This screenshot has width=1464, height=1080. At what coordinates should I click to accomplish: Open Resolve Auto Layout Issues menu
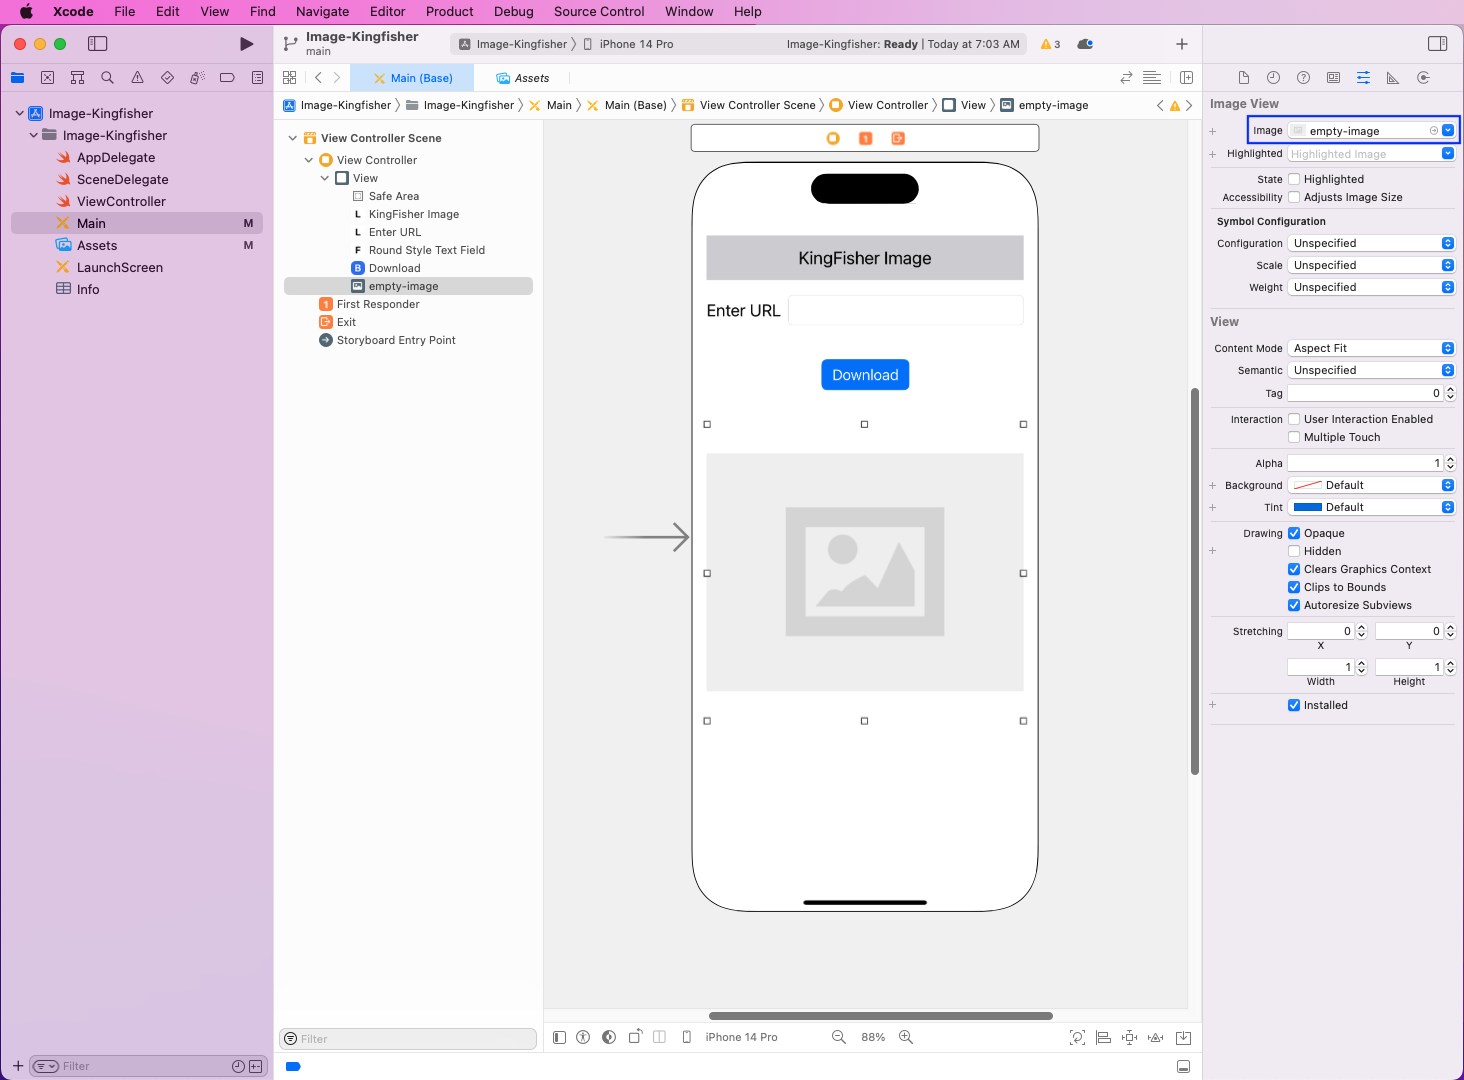point(1156,1037)
